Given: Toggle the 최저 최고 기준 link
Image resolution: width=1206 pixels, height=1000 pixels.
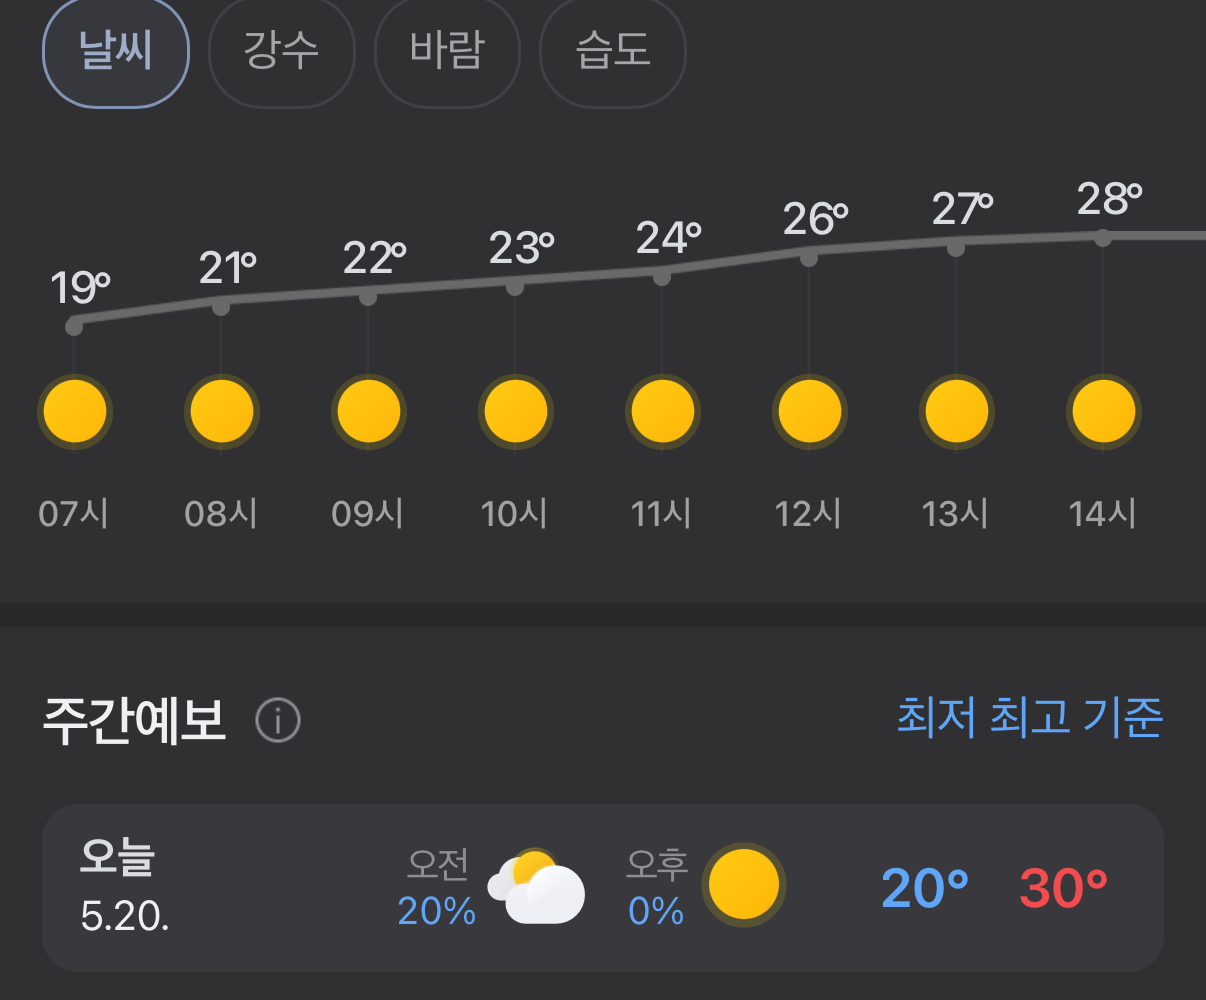Looking at the screenshot, I should (1029, 718).
